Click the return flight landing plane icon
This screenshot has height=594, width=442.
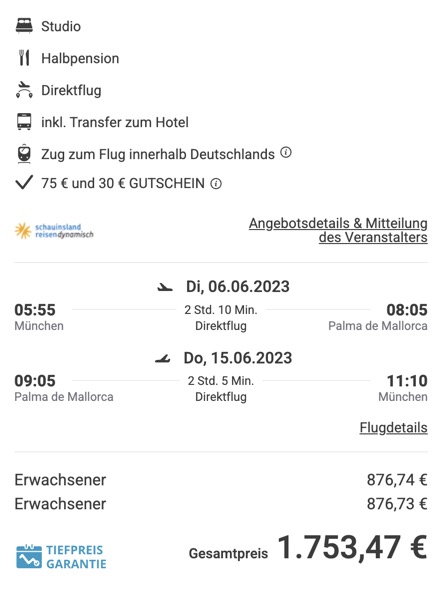(x=163, y=358)
